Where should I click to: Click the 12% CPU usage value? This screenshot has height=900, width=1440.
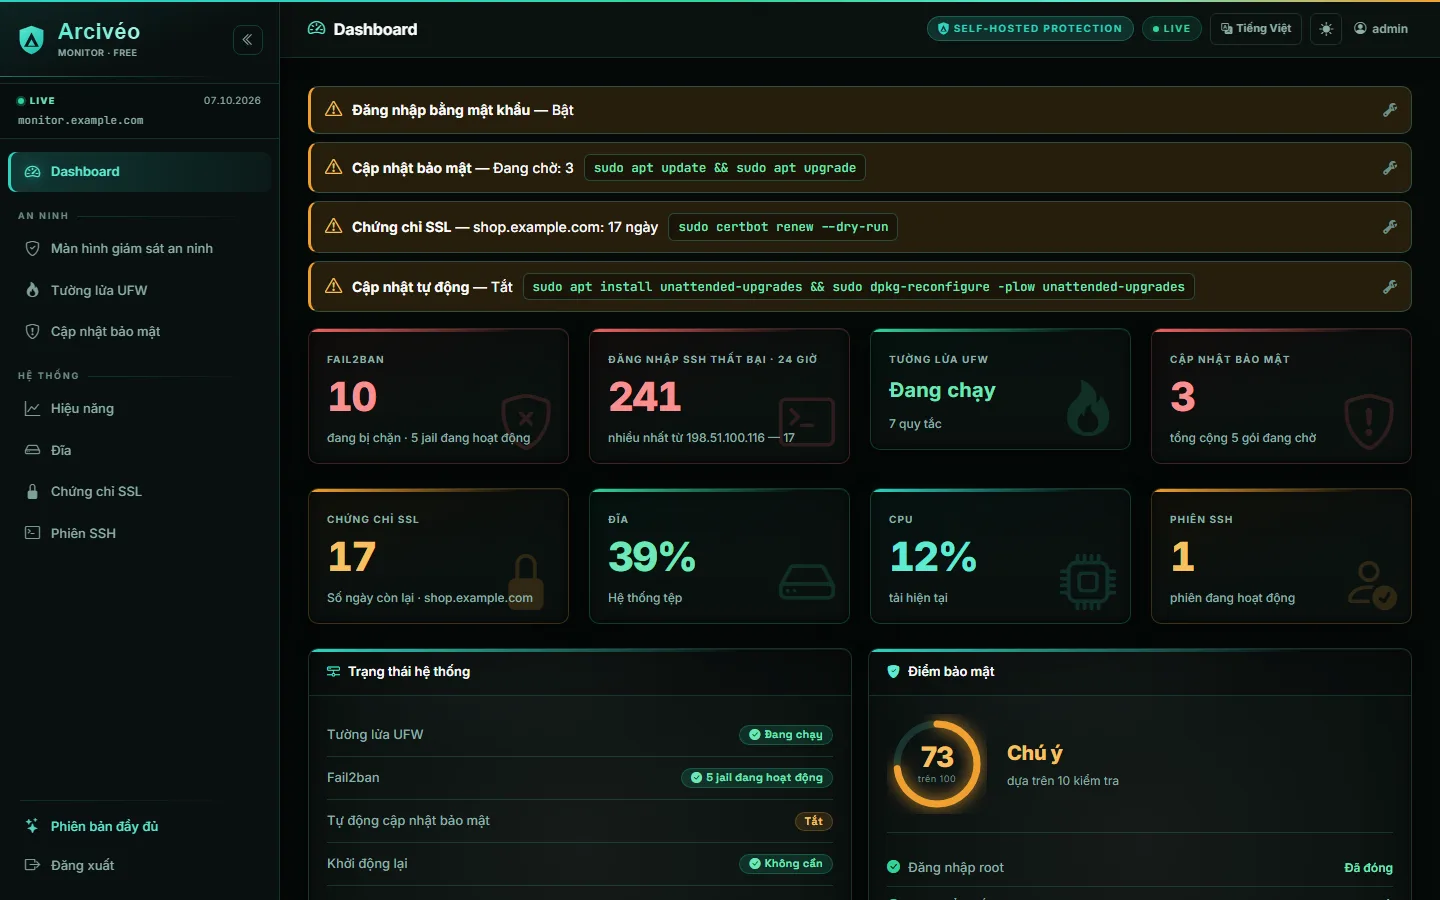(933, 557)
